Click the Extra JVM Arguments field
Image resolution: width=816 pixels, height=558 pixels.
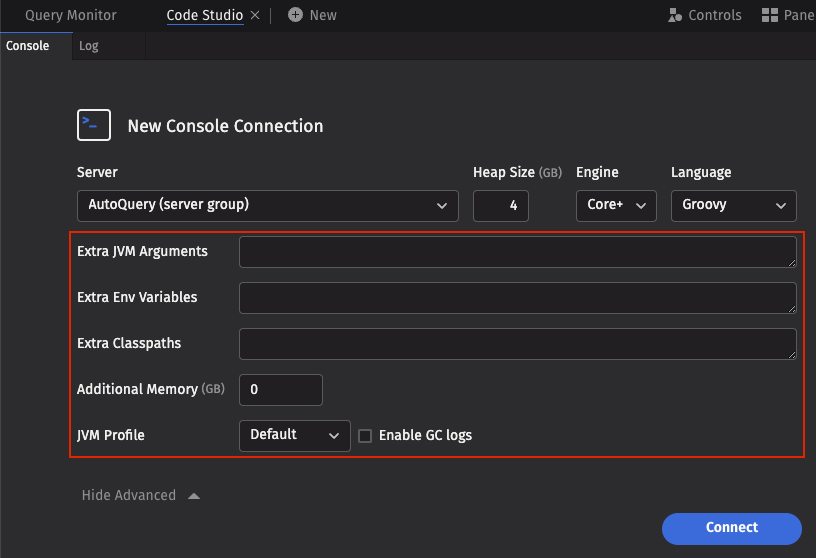(517, 252)
